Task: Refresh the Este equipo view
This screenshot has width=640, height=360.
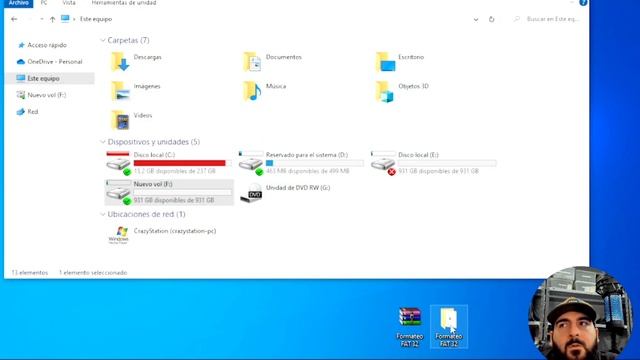Action: [x=491, y=19]
